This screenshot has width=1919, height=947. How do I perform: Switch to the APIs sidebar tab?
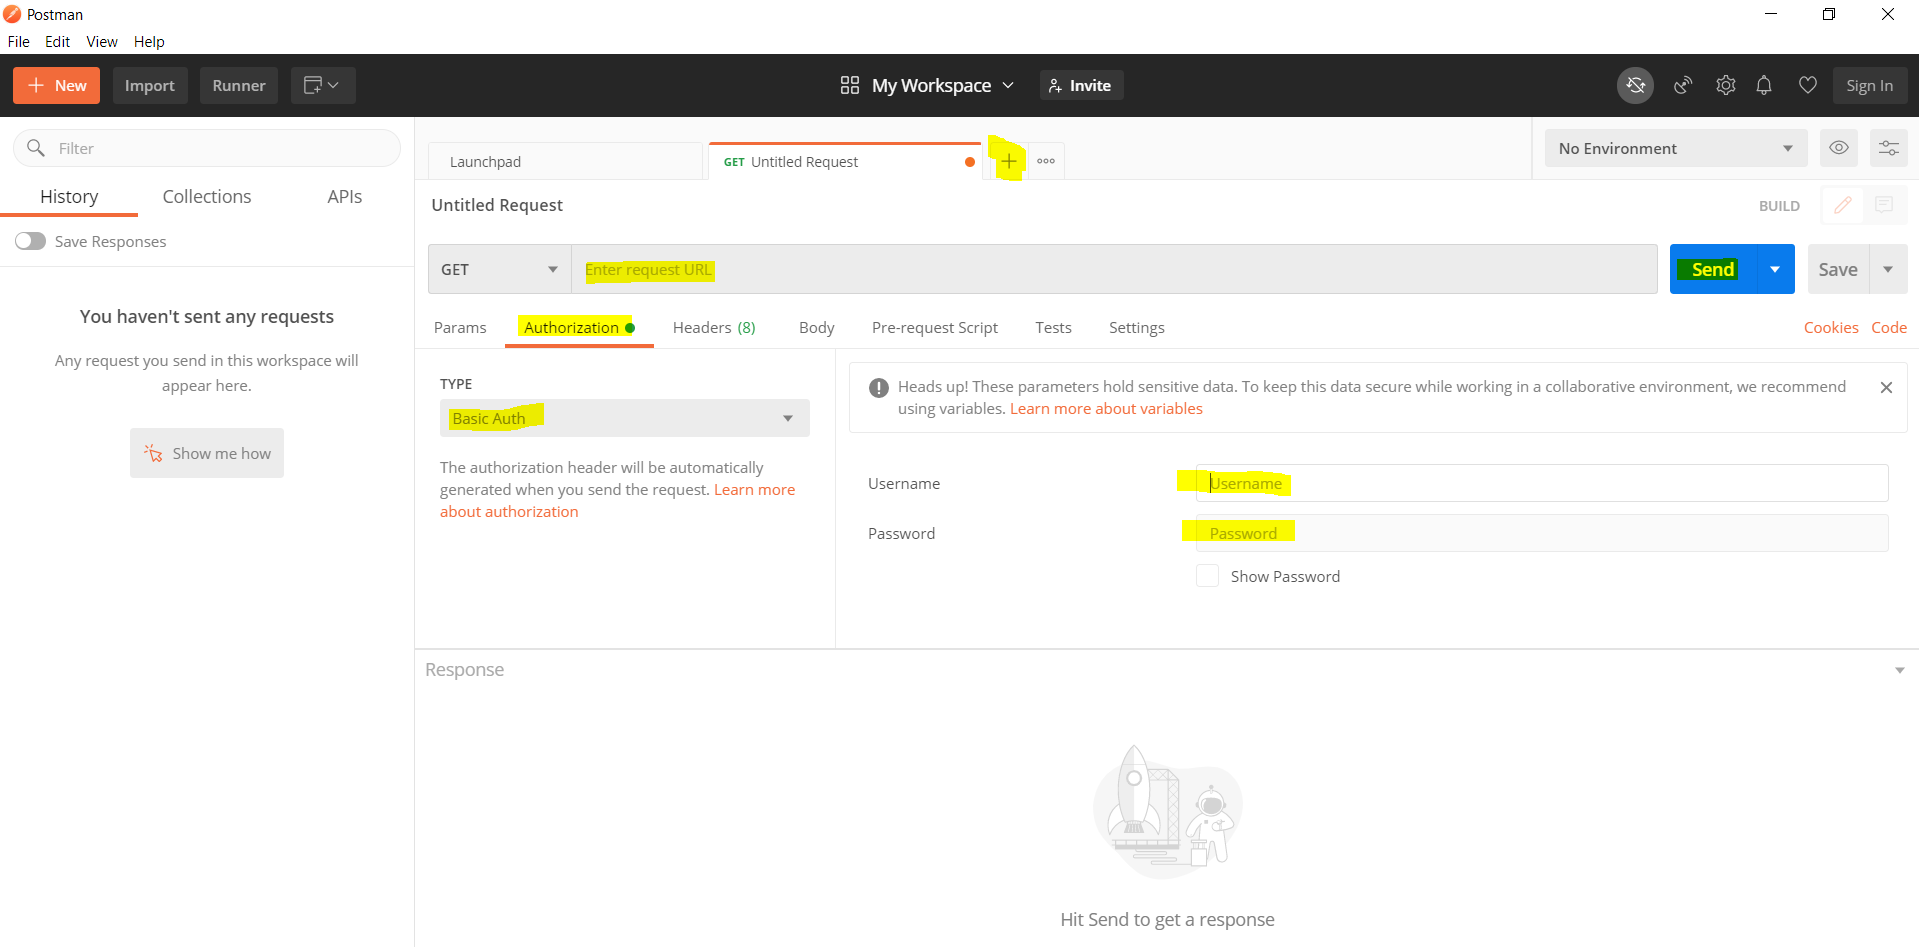coord(345,197)
